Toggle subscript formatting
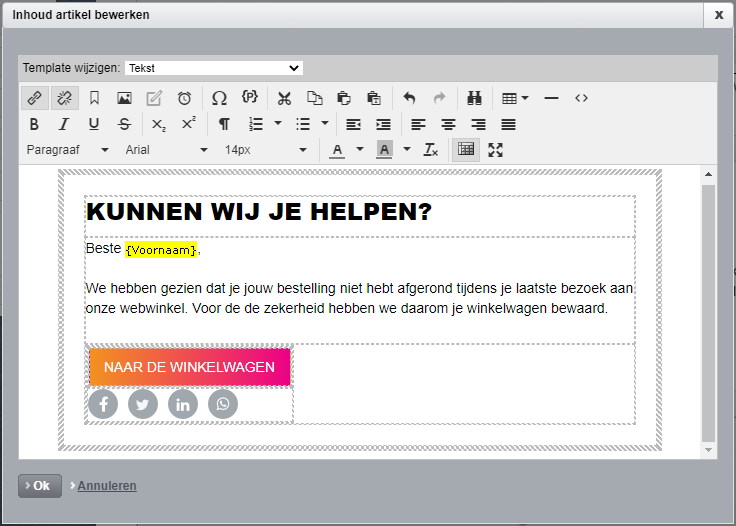The height and width of the screenshot is (526, 736). point(159,124)
